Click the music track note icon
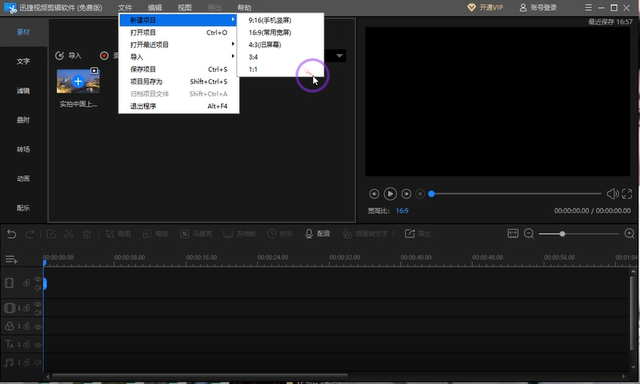The image size is (640, 384). (9, 362)
